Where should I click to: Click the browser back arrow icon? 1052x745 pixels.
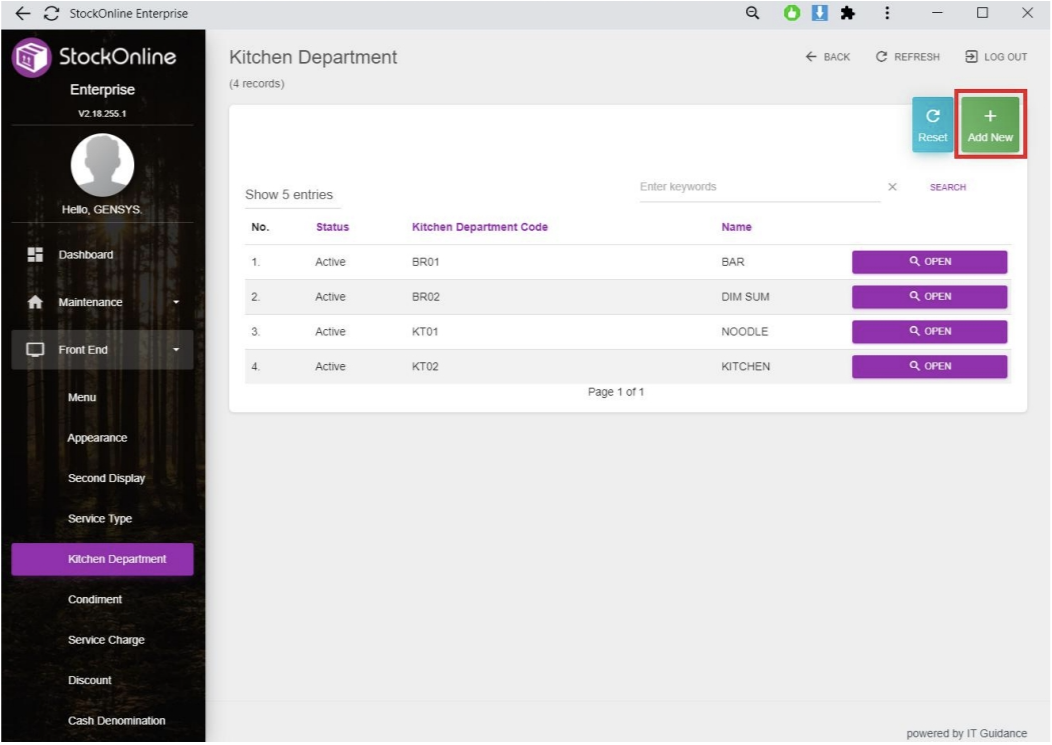point(22,14)
